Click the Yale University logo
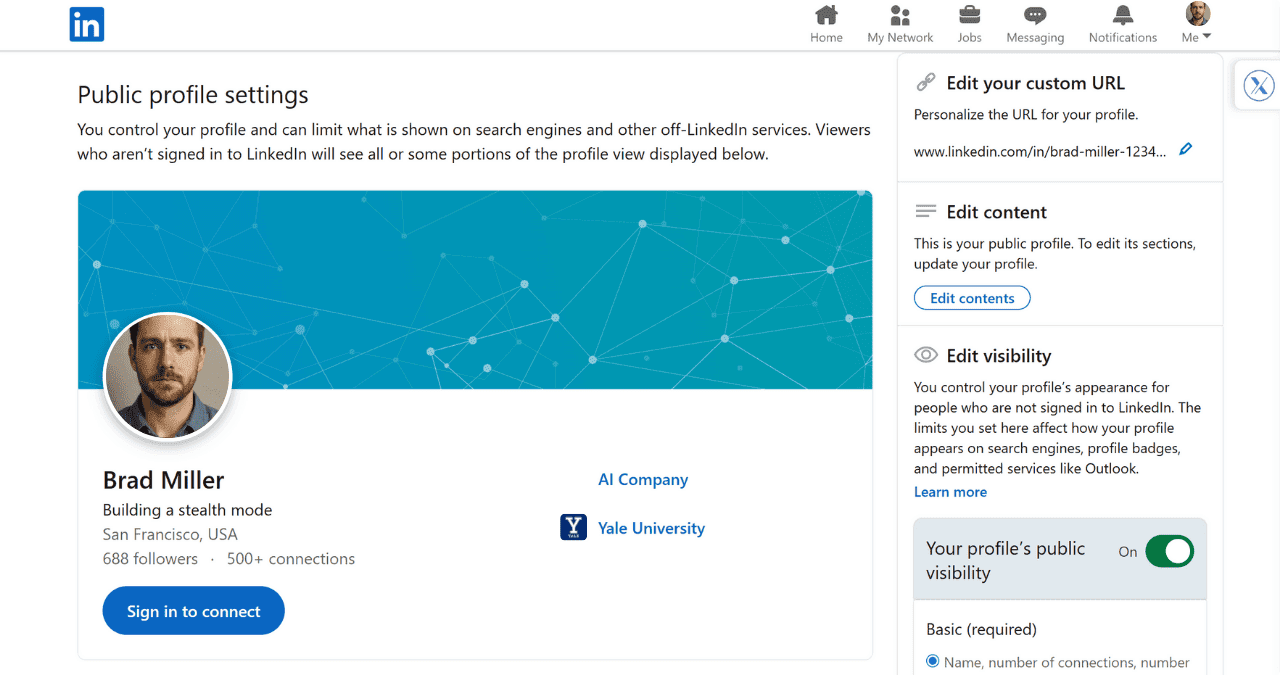 tap(573, 527)
